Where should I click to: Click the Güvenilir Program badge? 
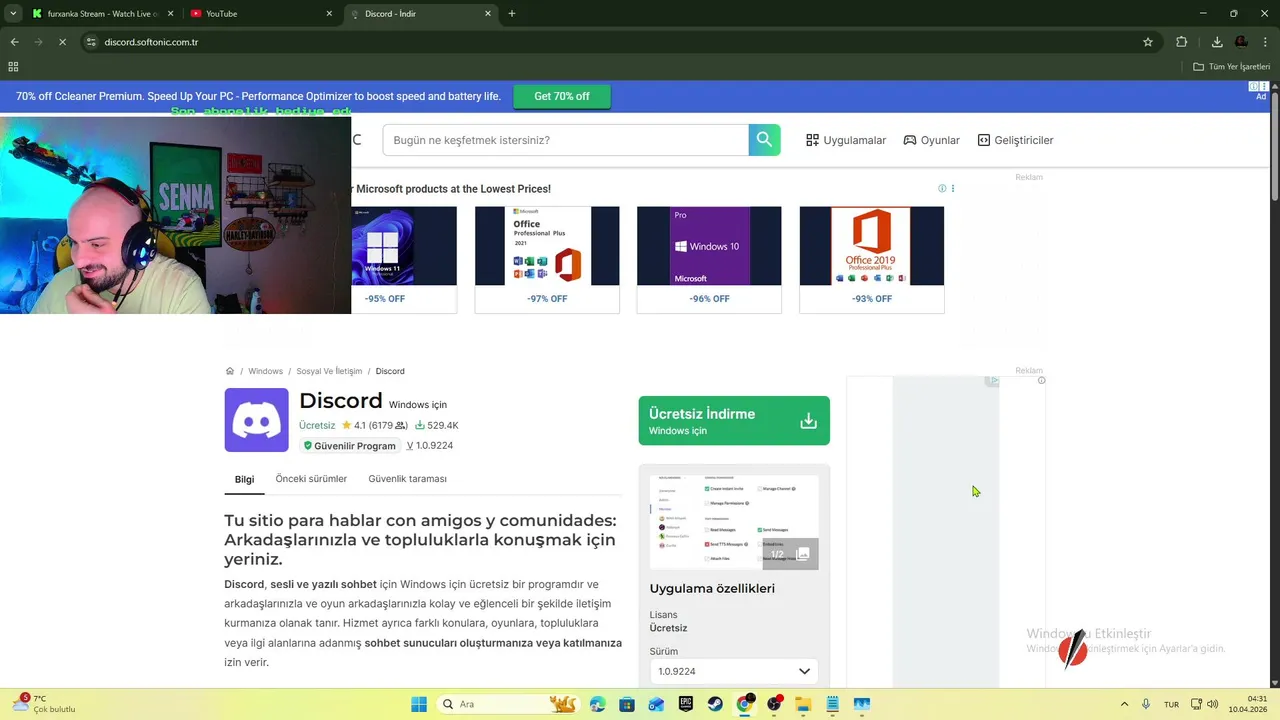click(350, 446)
